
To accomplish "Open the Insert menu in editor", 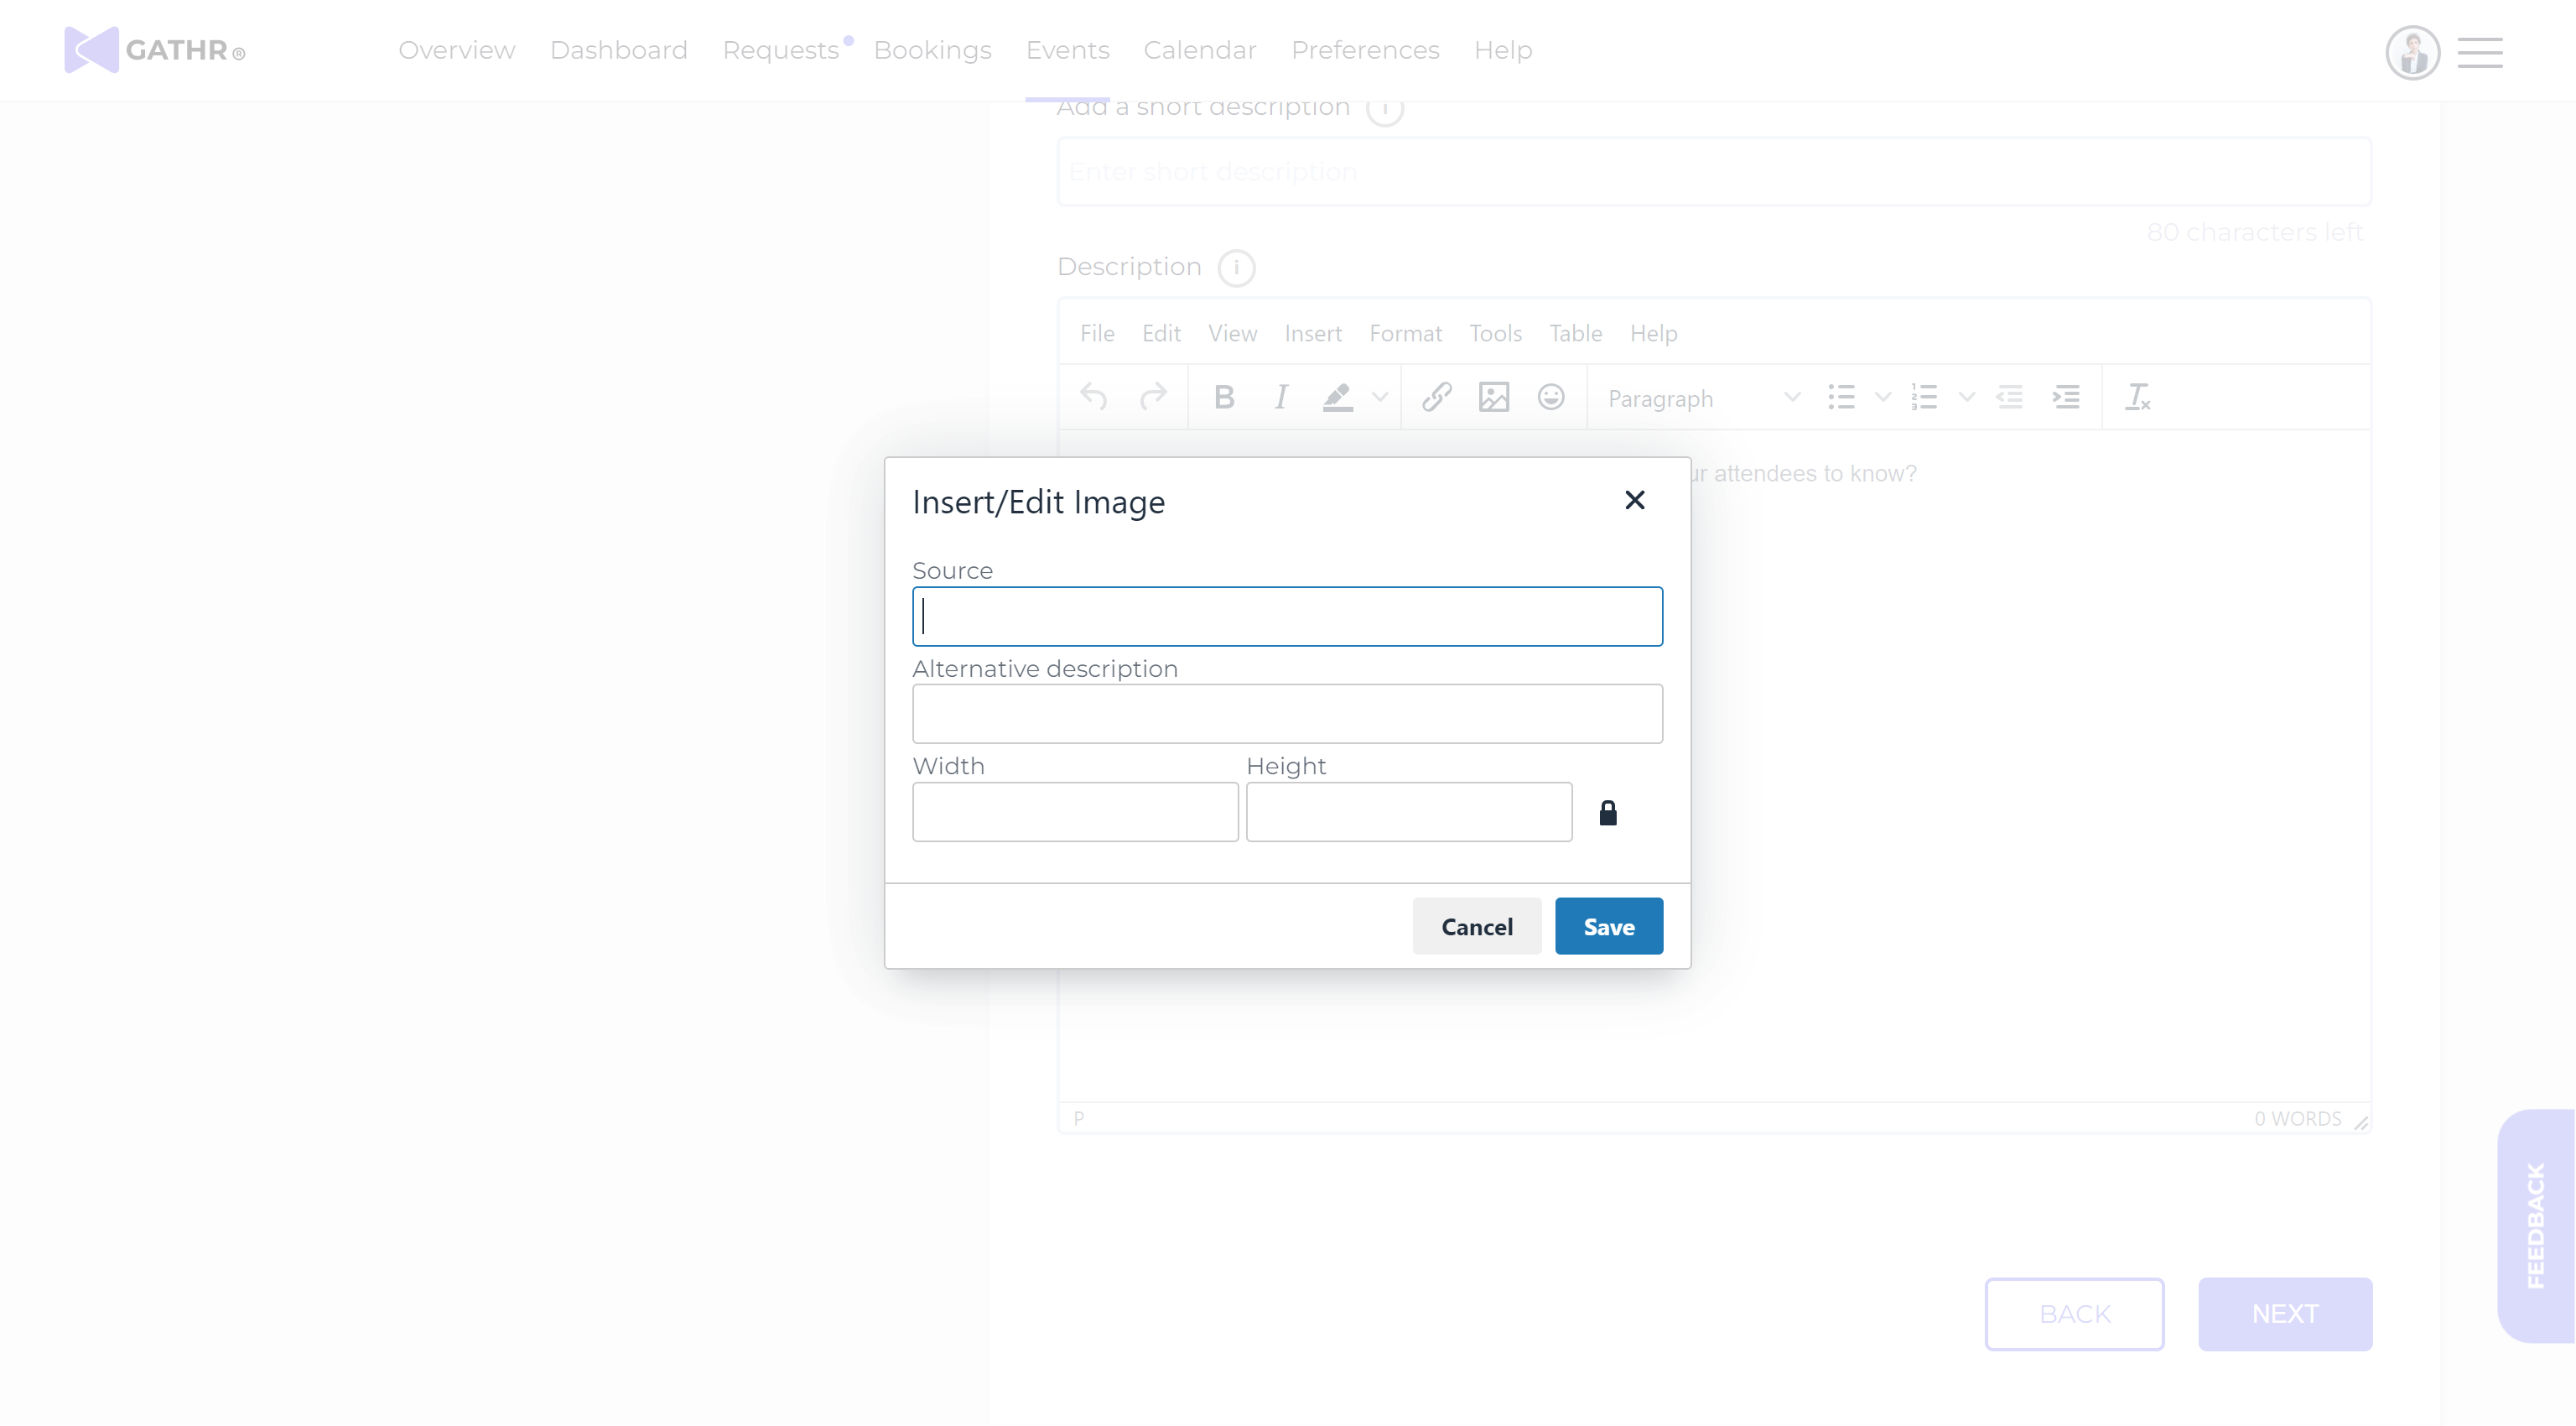I will click(x=1312, y=333).
